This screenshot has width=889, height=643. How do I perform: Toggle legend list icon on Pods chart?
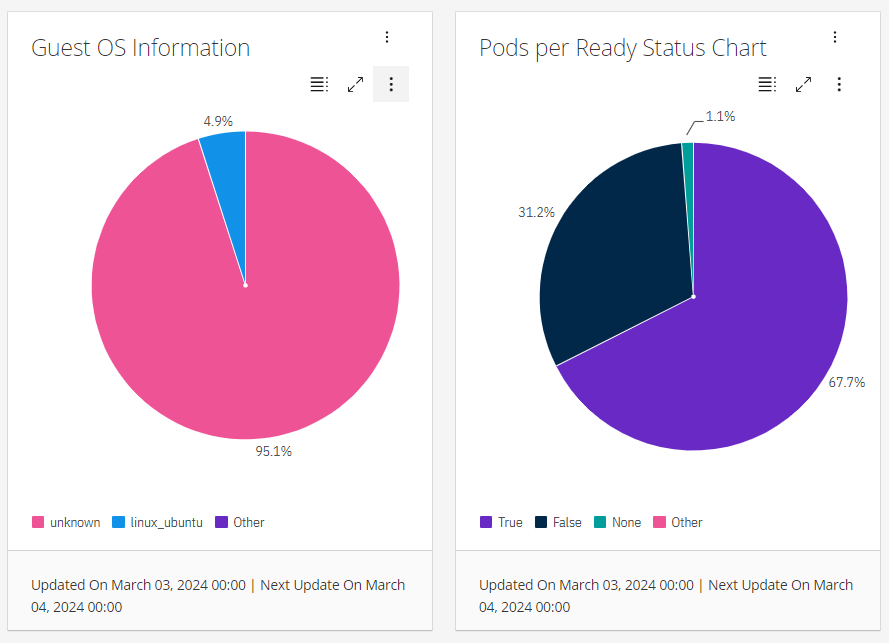(767, 84)
